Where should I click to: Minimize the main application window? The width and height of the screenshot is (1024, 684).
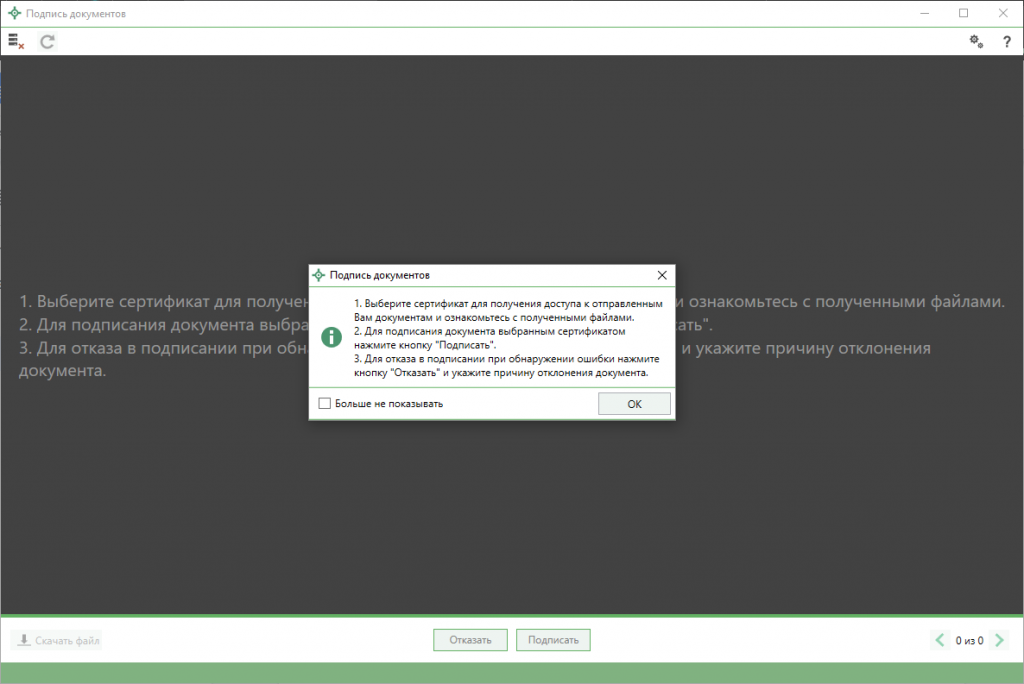click(918, 13)
